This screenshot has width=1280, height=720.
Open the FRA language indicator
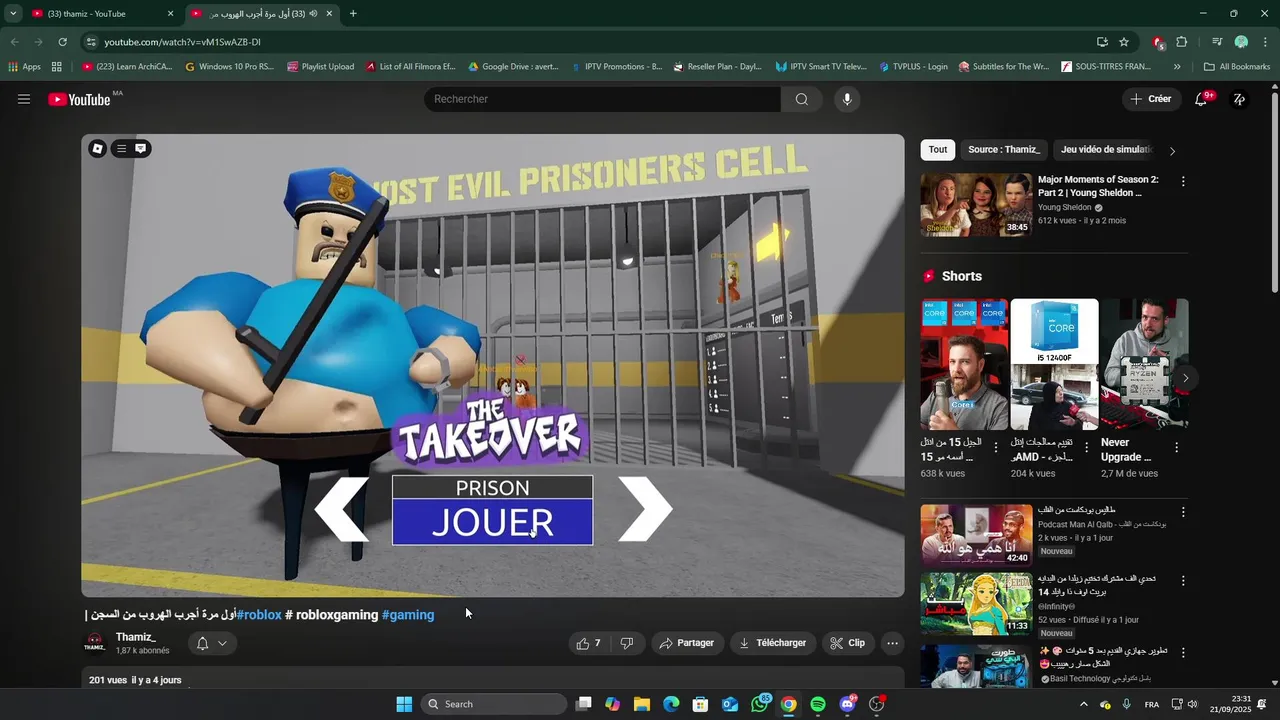1152,704
